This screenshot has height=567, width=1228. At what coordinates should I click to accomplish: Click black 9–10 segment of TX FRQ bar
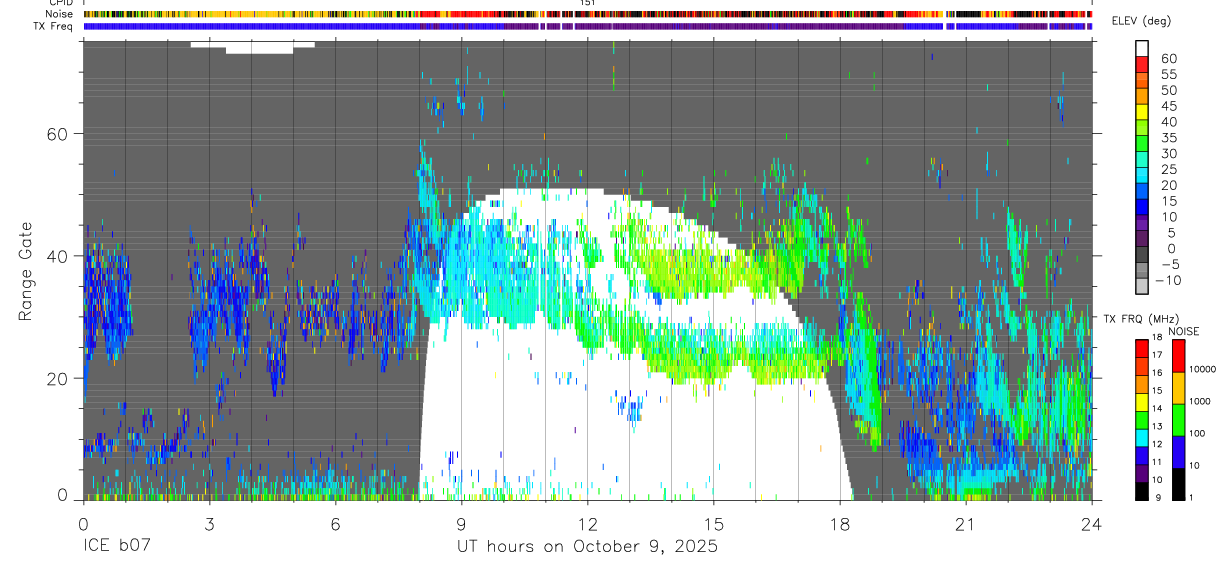1141,491
